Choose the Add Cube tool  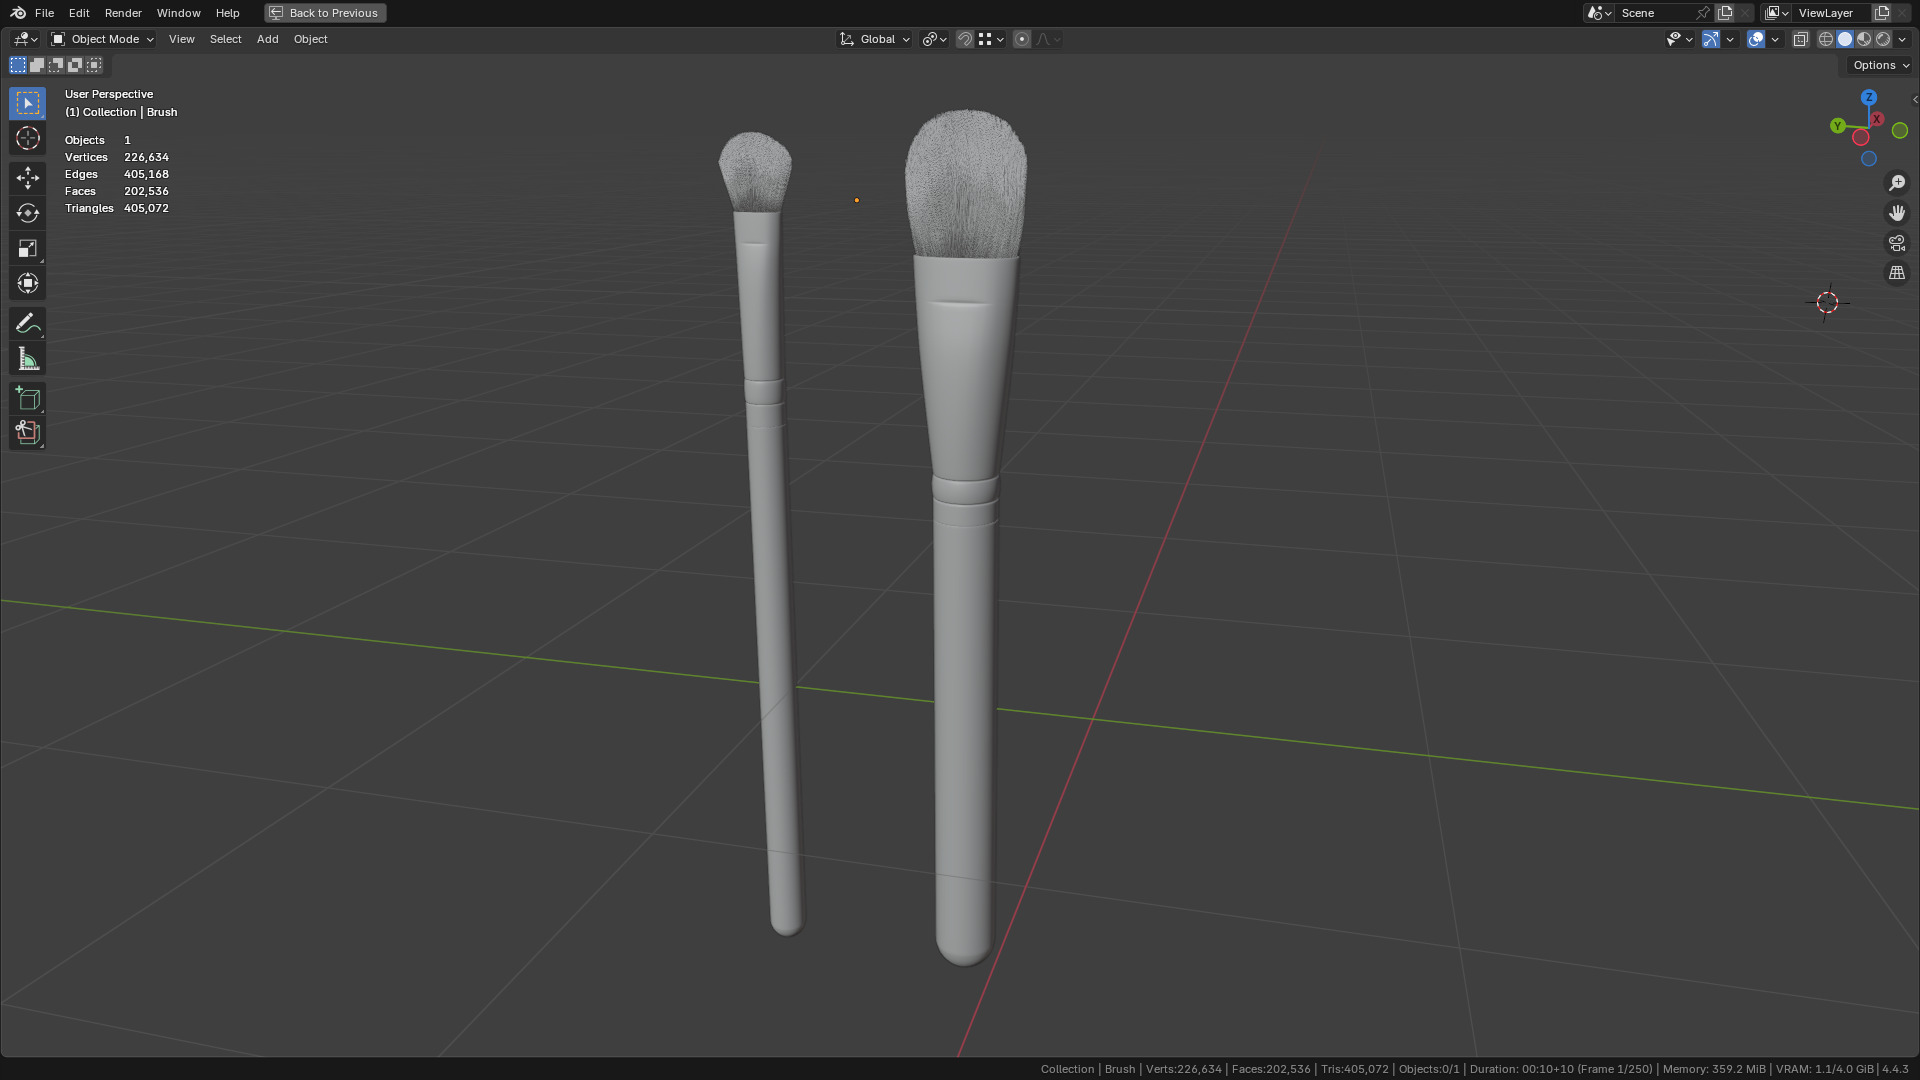[27, 398]
